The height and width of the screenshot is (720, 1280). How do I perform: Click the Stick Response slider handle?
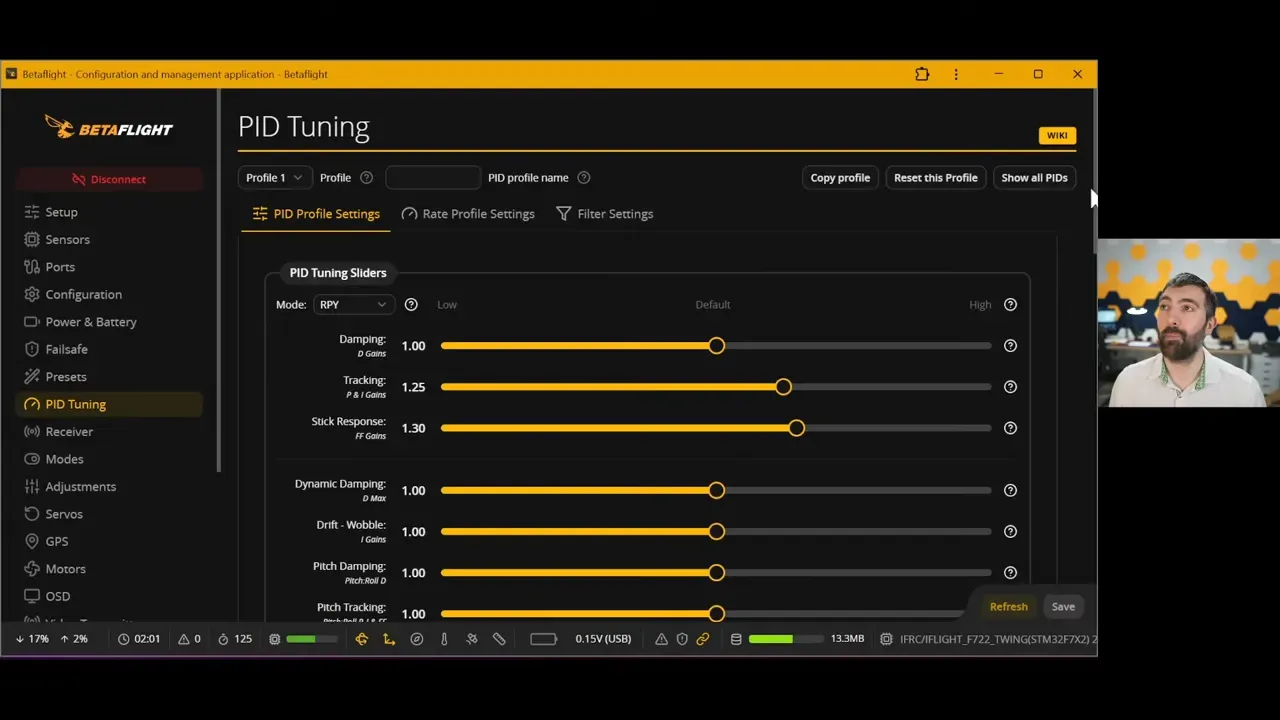(x=796, y=428)
